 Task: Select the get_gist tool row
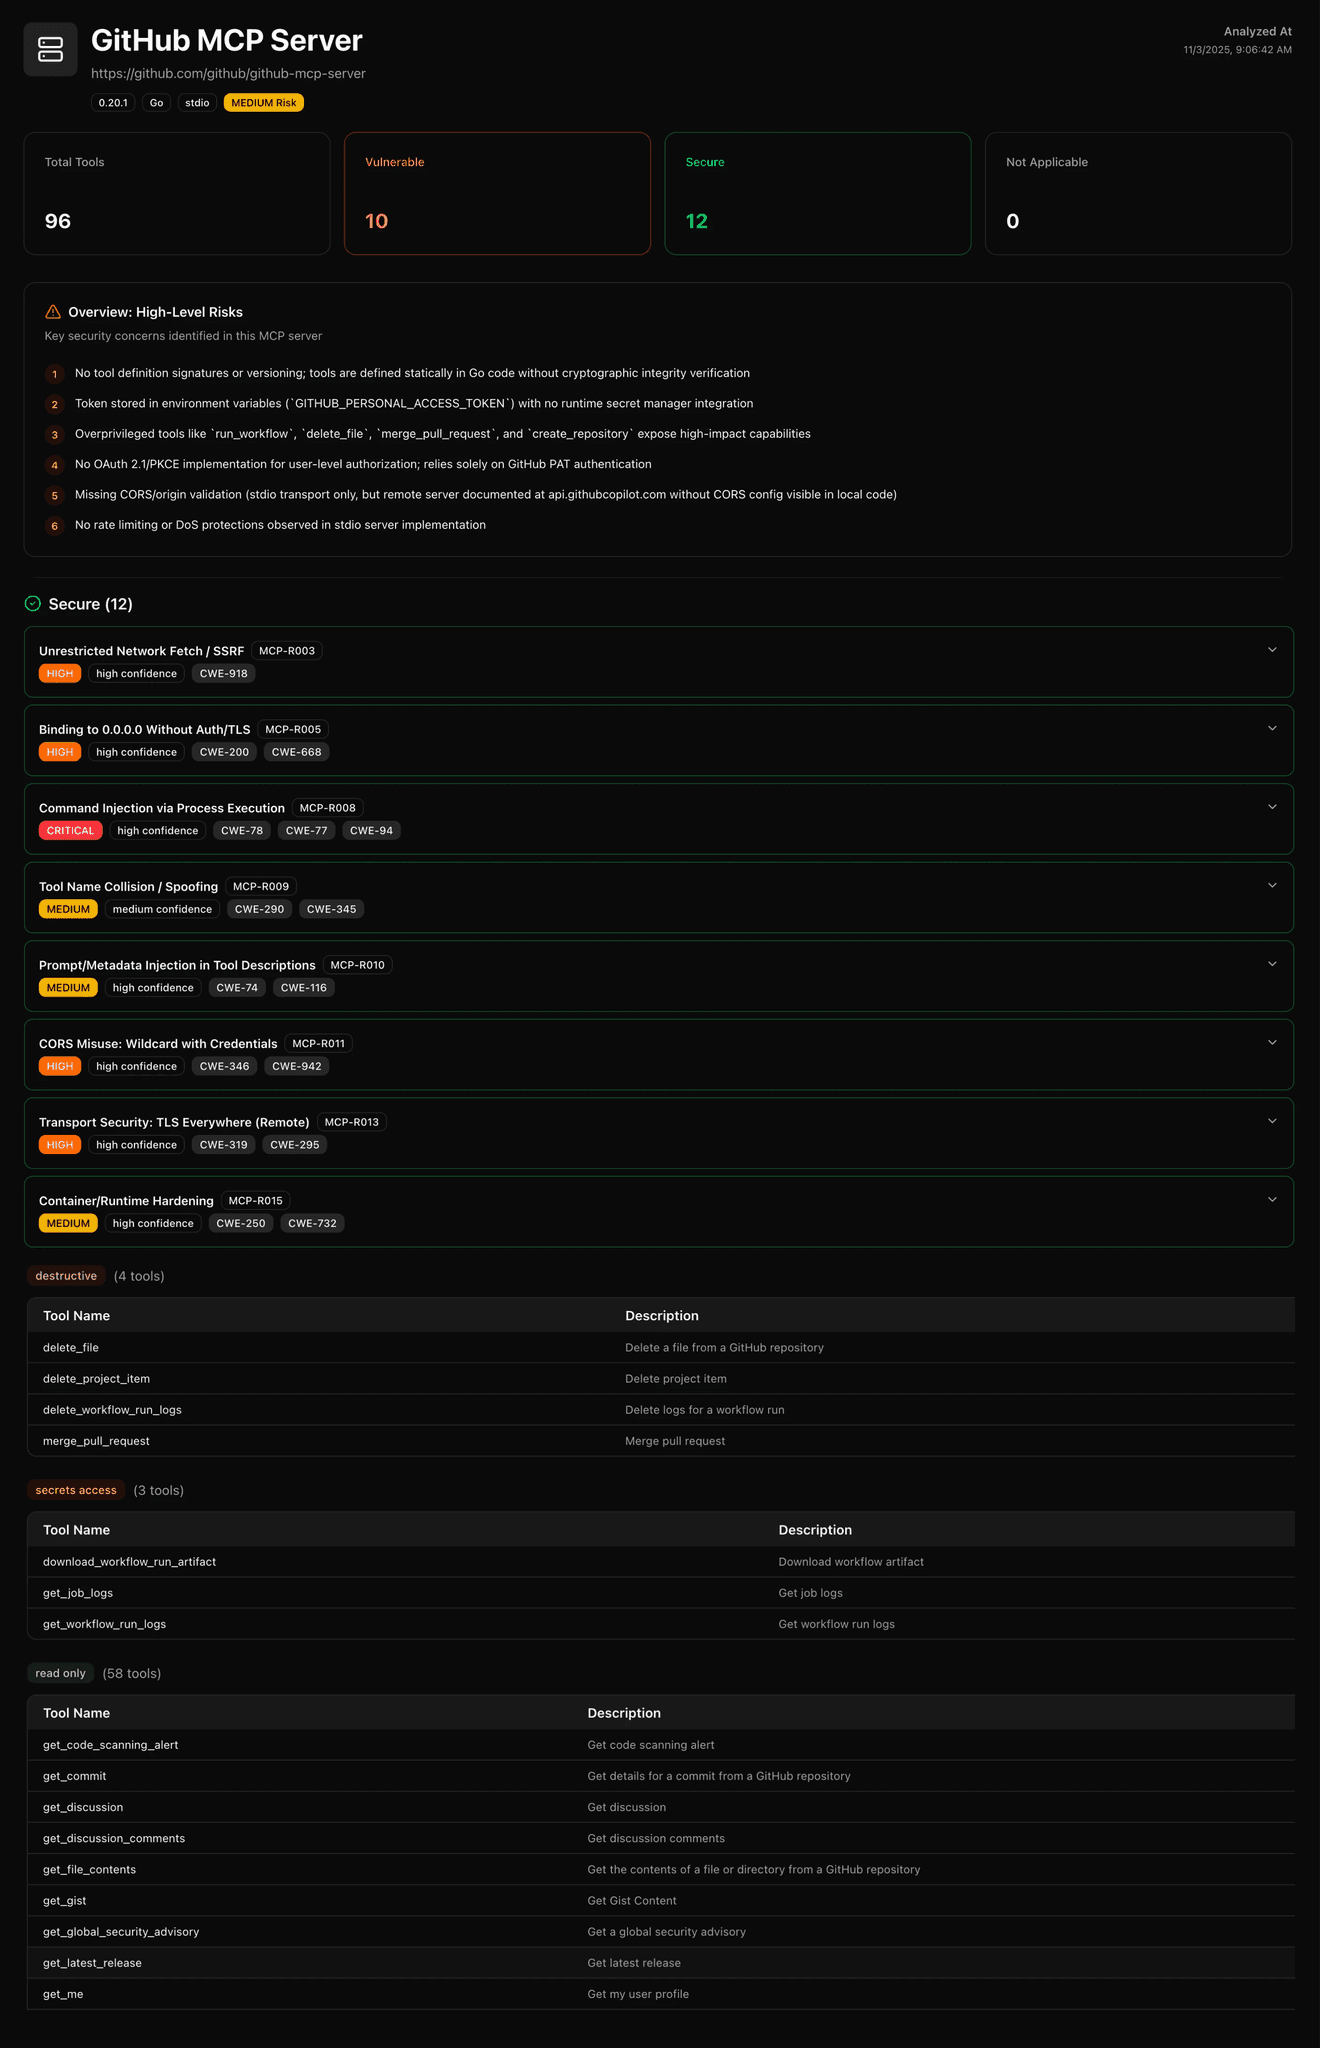click(661, 1900)
